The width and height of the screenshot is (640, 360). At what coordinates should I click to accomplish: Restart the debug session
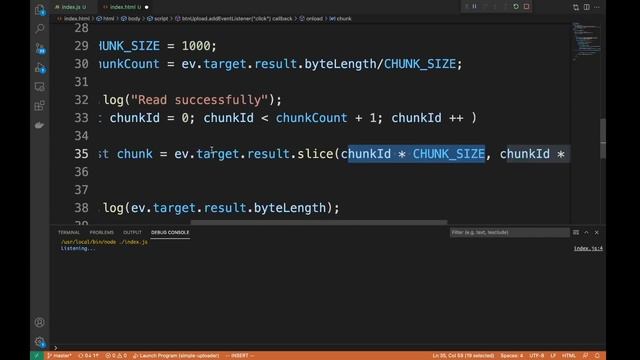click(x=516, y=7)
